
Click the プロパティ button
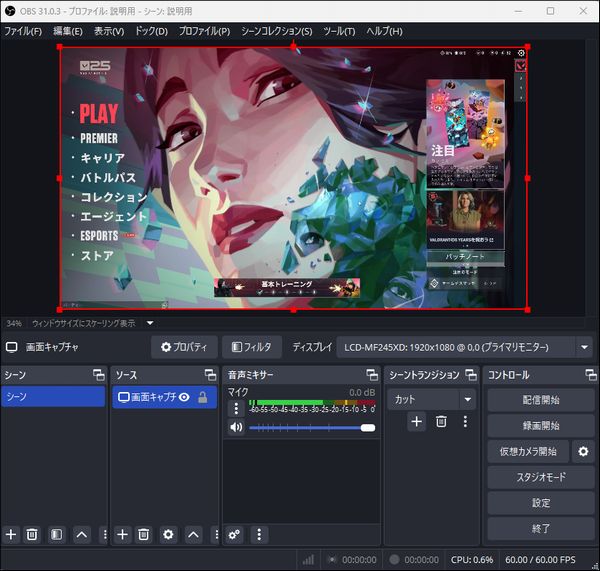[184, 347]
